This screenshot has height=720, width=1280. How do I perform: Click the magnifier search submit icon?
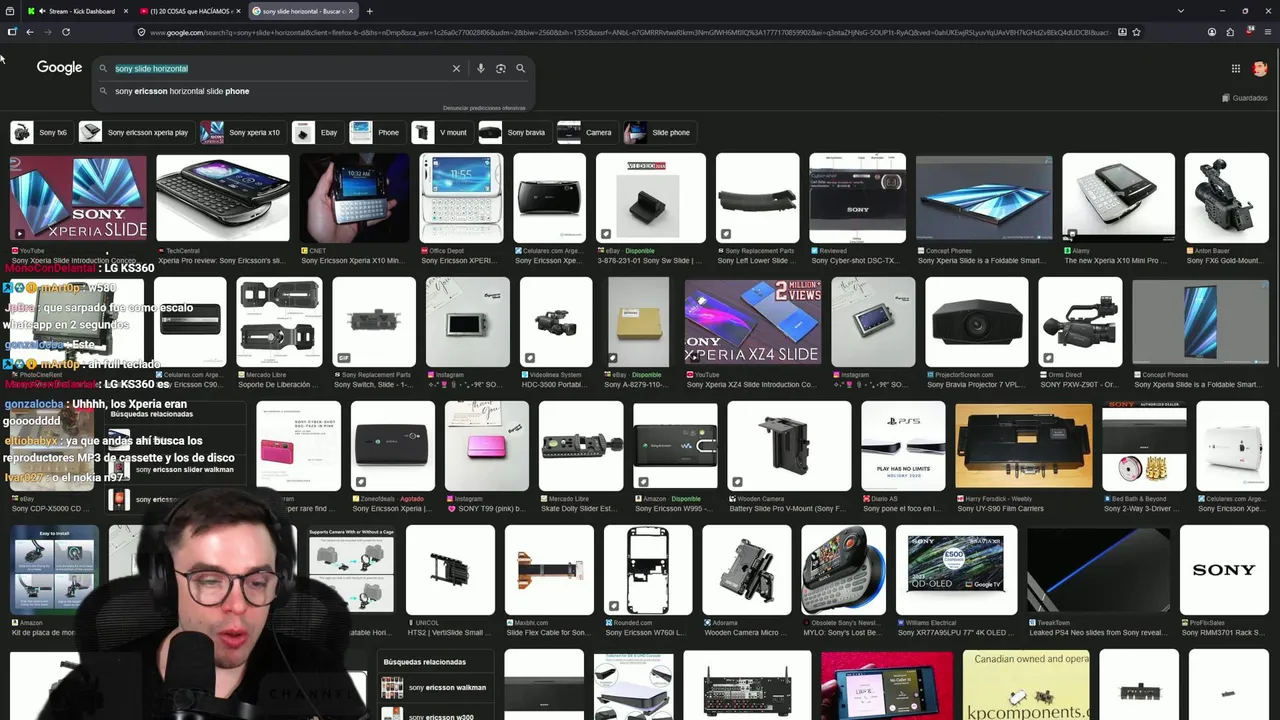pos(521,68)
